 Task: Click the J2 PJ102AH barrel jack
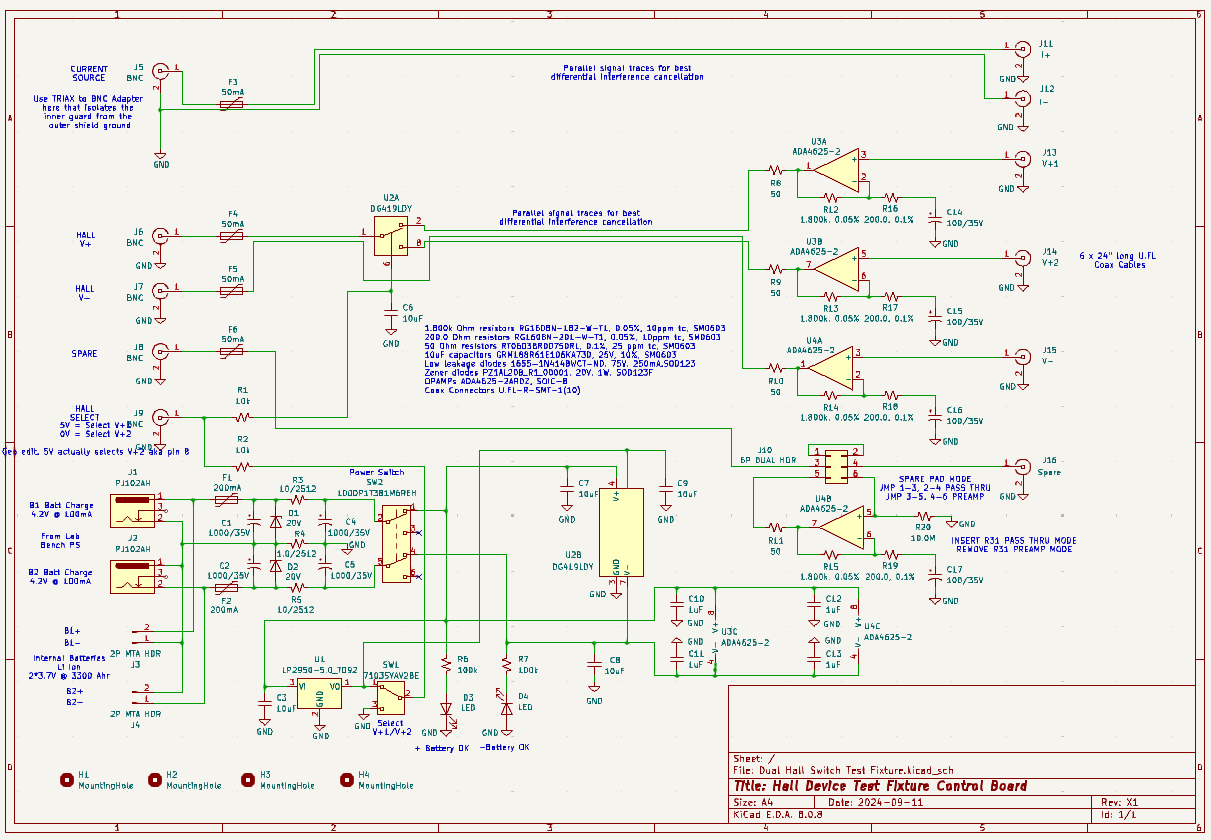(x=130, y=577)
